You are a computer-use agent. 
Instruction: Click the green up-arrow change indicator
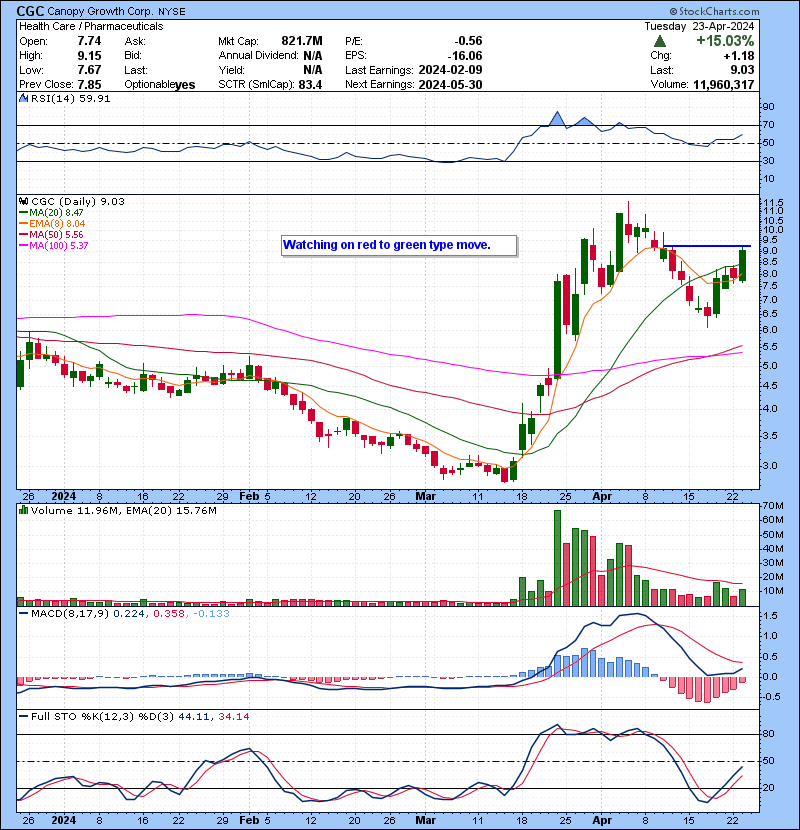point(660,41)
